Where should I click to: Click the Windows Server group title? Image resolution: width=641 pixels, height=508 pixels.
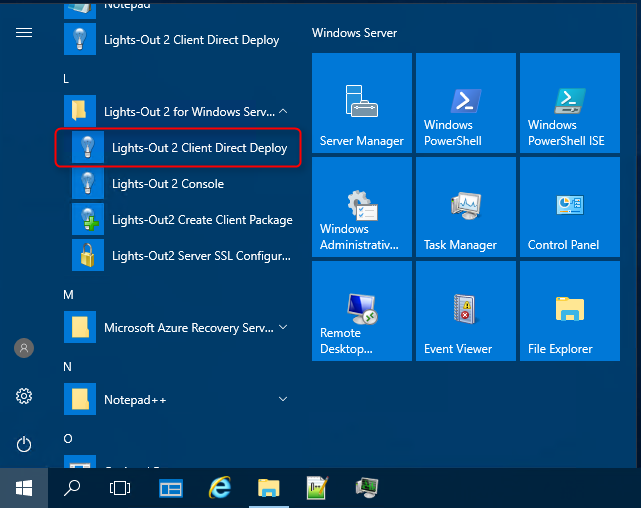point(354,33)
